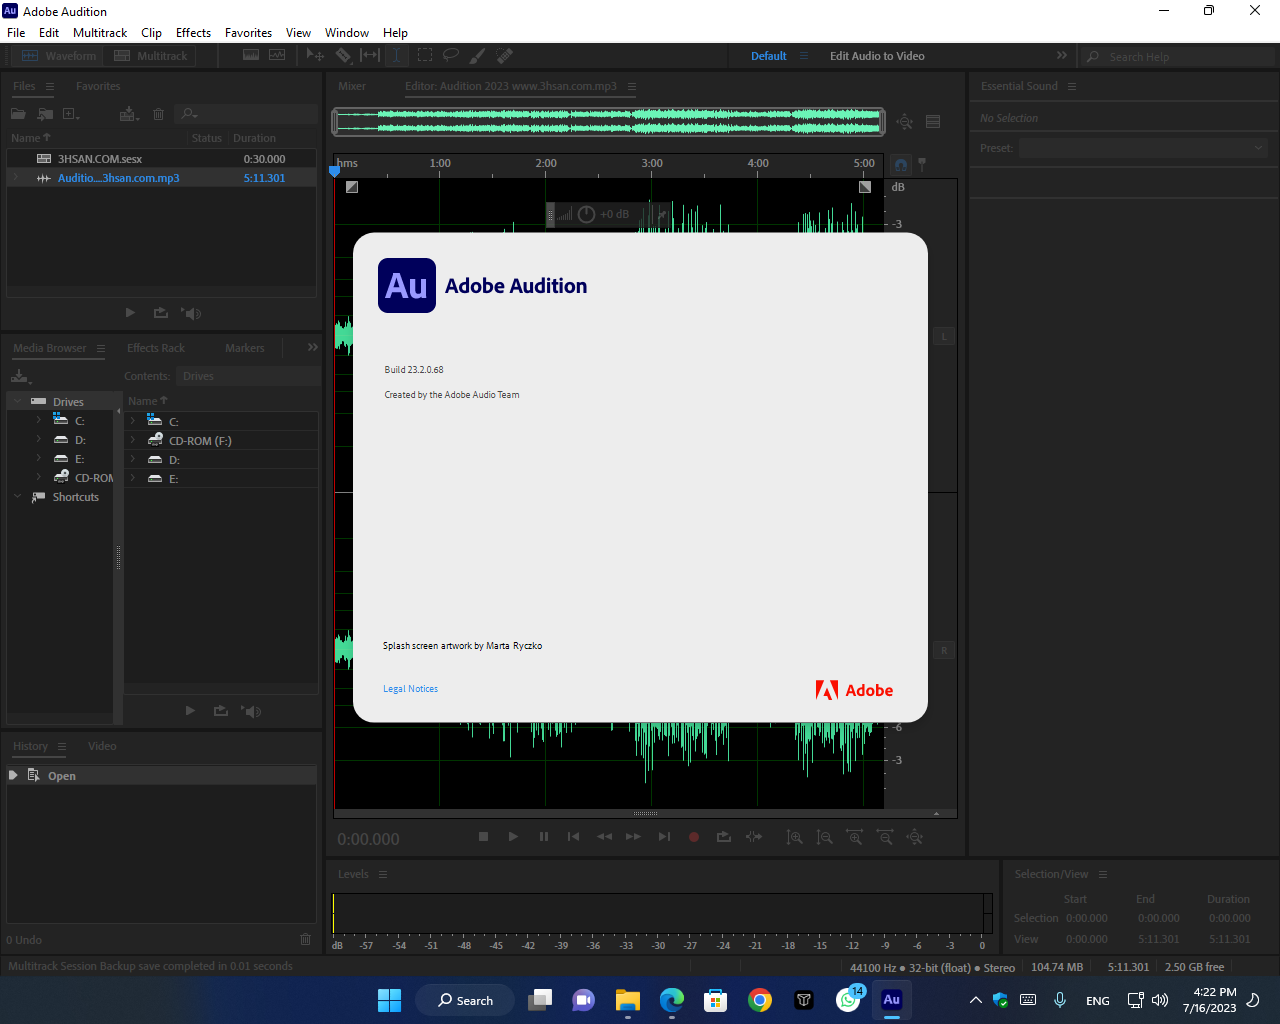1280x1024 pixels.
Task: Click the waveform overview navigator bar
Action: [609, 122]
